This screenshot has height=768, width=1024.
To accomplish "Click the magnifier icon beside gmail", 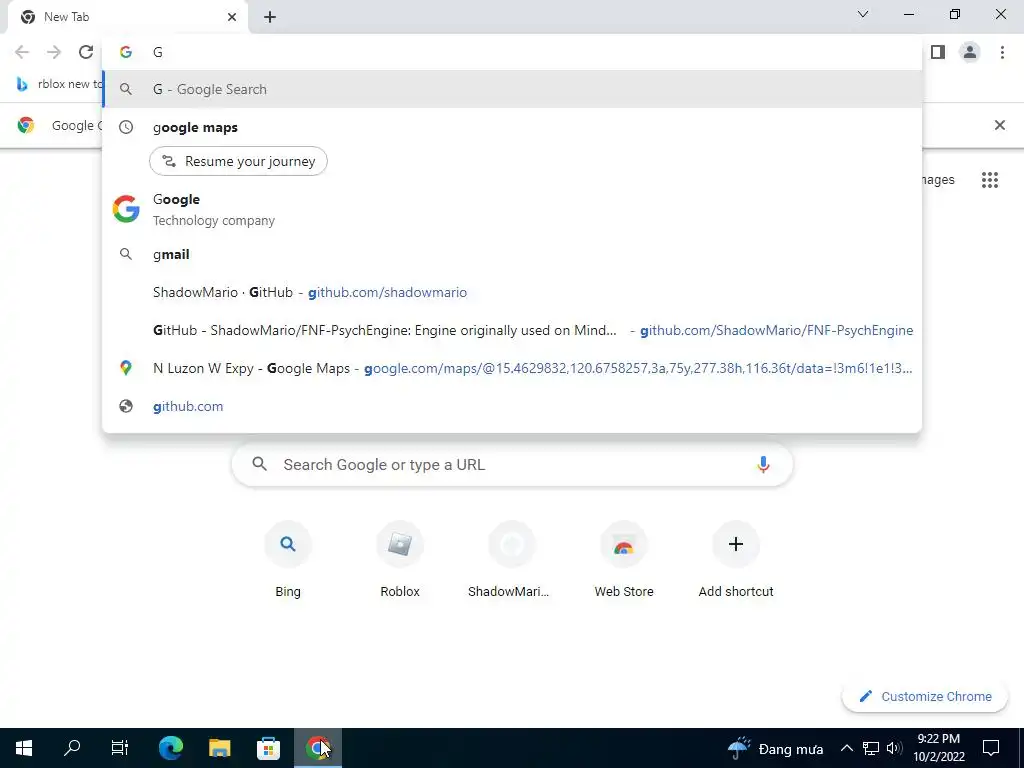I will 126,254.
